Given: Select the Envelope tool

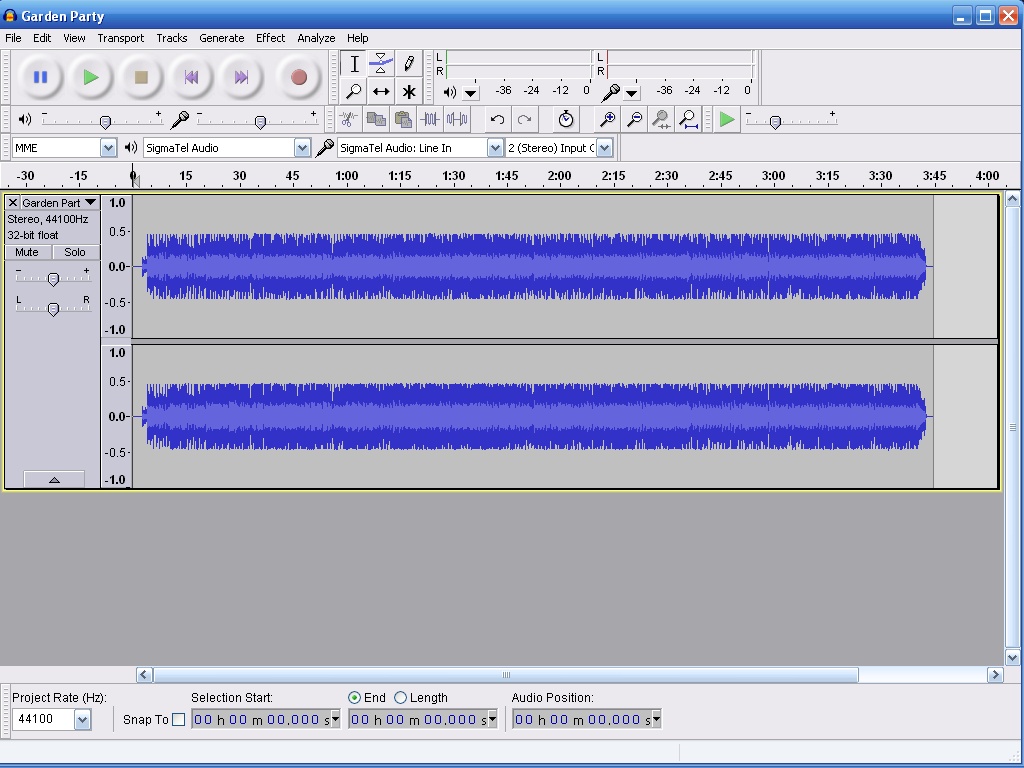Looking at the screenshot, I should pos(381,63).
